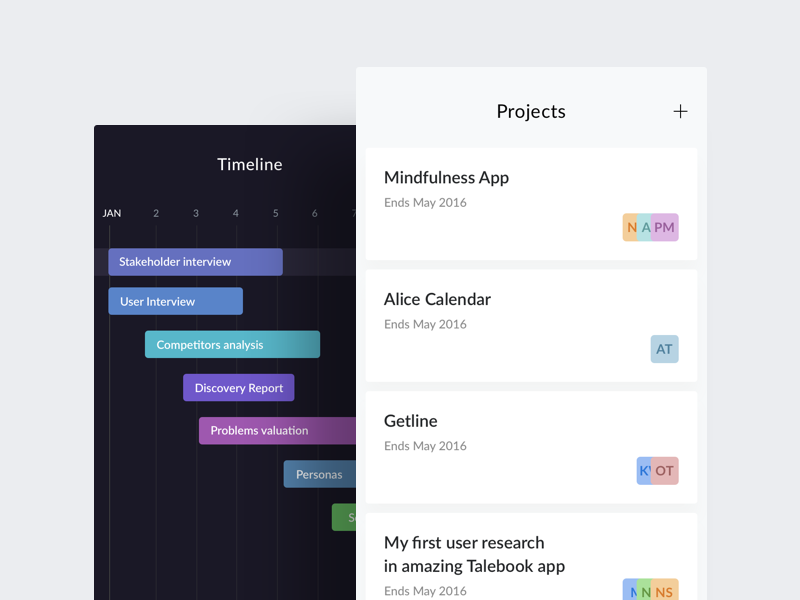The image size is (800, 600).
Task: Click the blue K avatar on Getline
Action: [643, 471]
